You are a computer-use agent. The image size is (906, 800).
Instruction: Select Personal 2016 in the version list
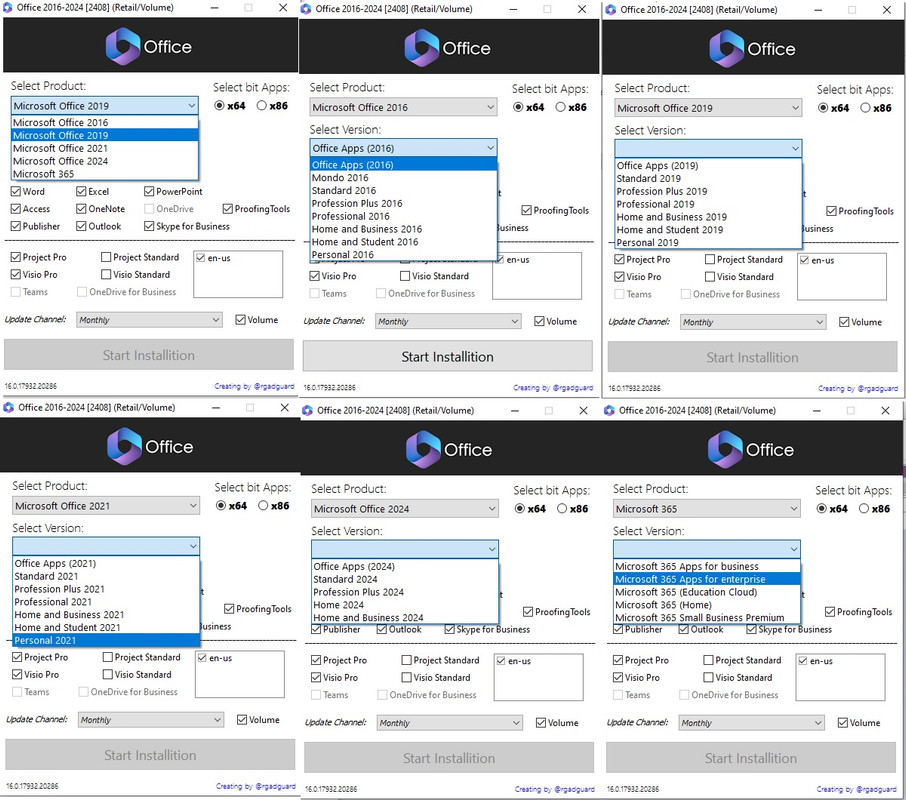coord(403,255)
